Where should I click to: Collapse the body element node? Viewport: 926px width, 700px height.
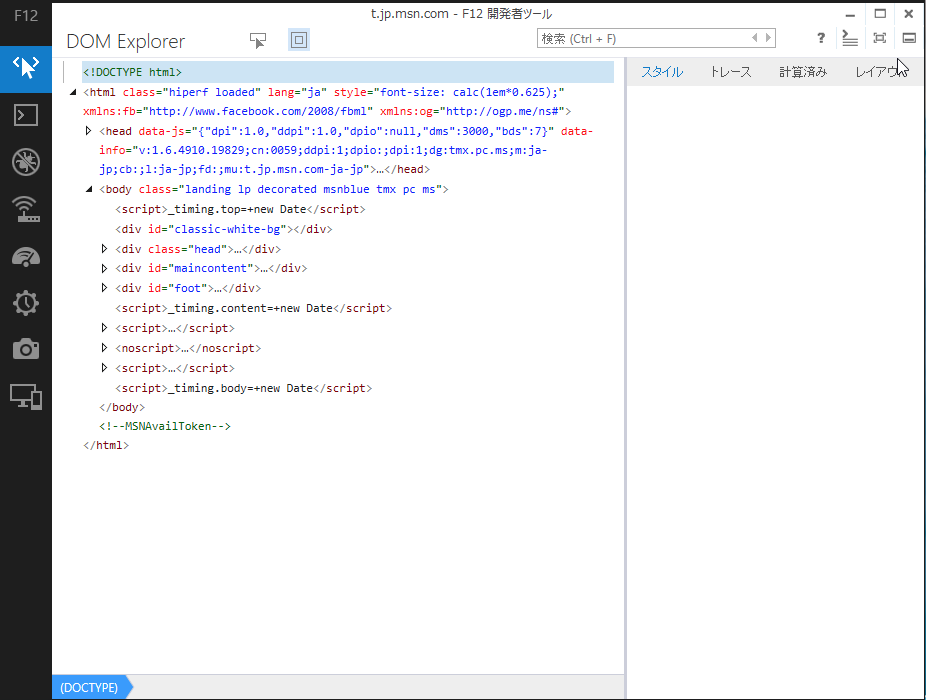(x=89, y=189)
